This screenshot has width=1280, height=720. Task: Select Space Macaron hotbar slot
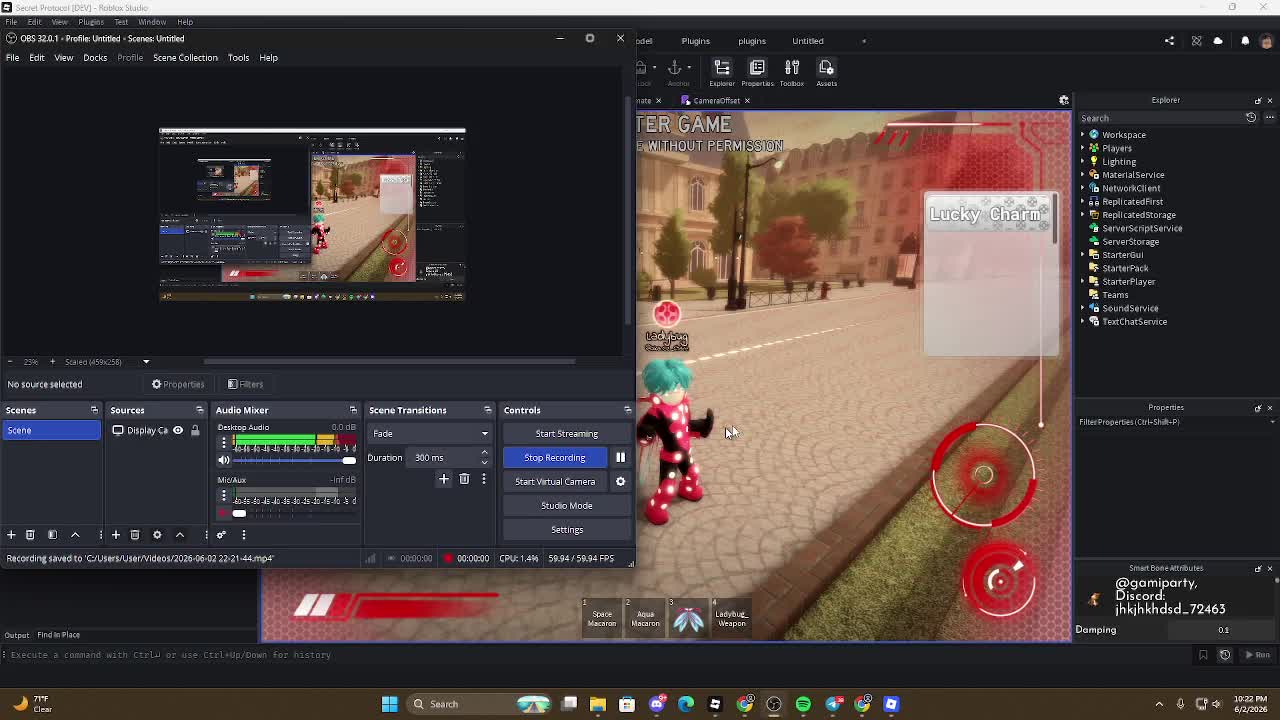(x=602, y=617)
